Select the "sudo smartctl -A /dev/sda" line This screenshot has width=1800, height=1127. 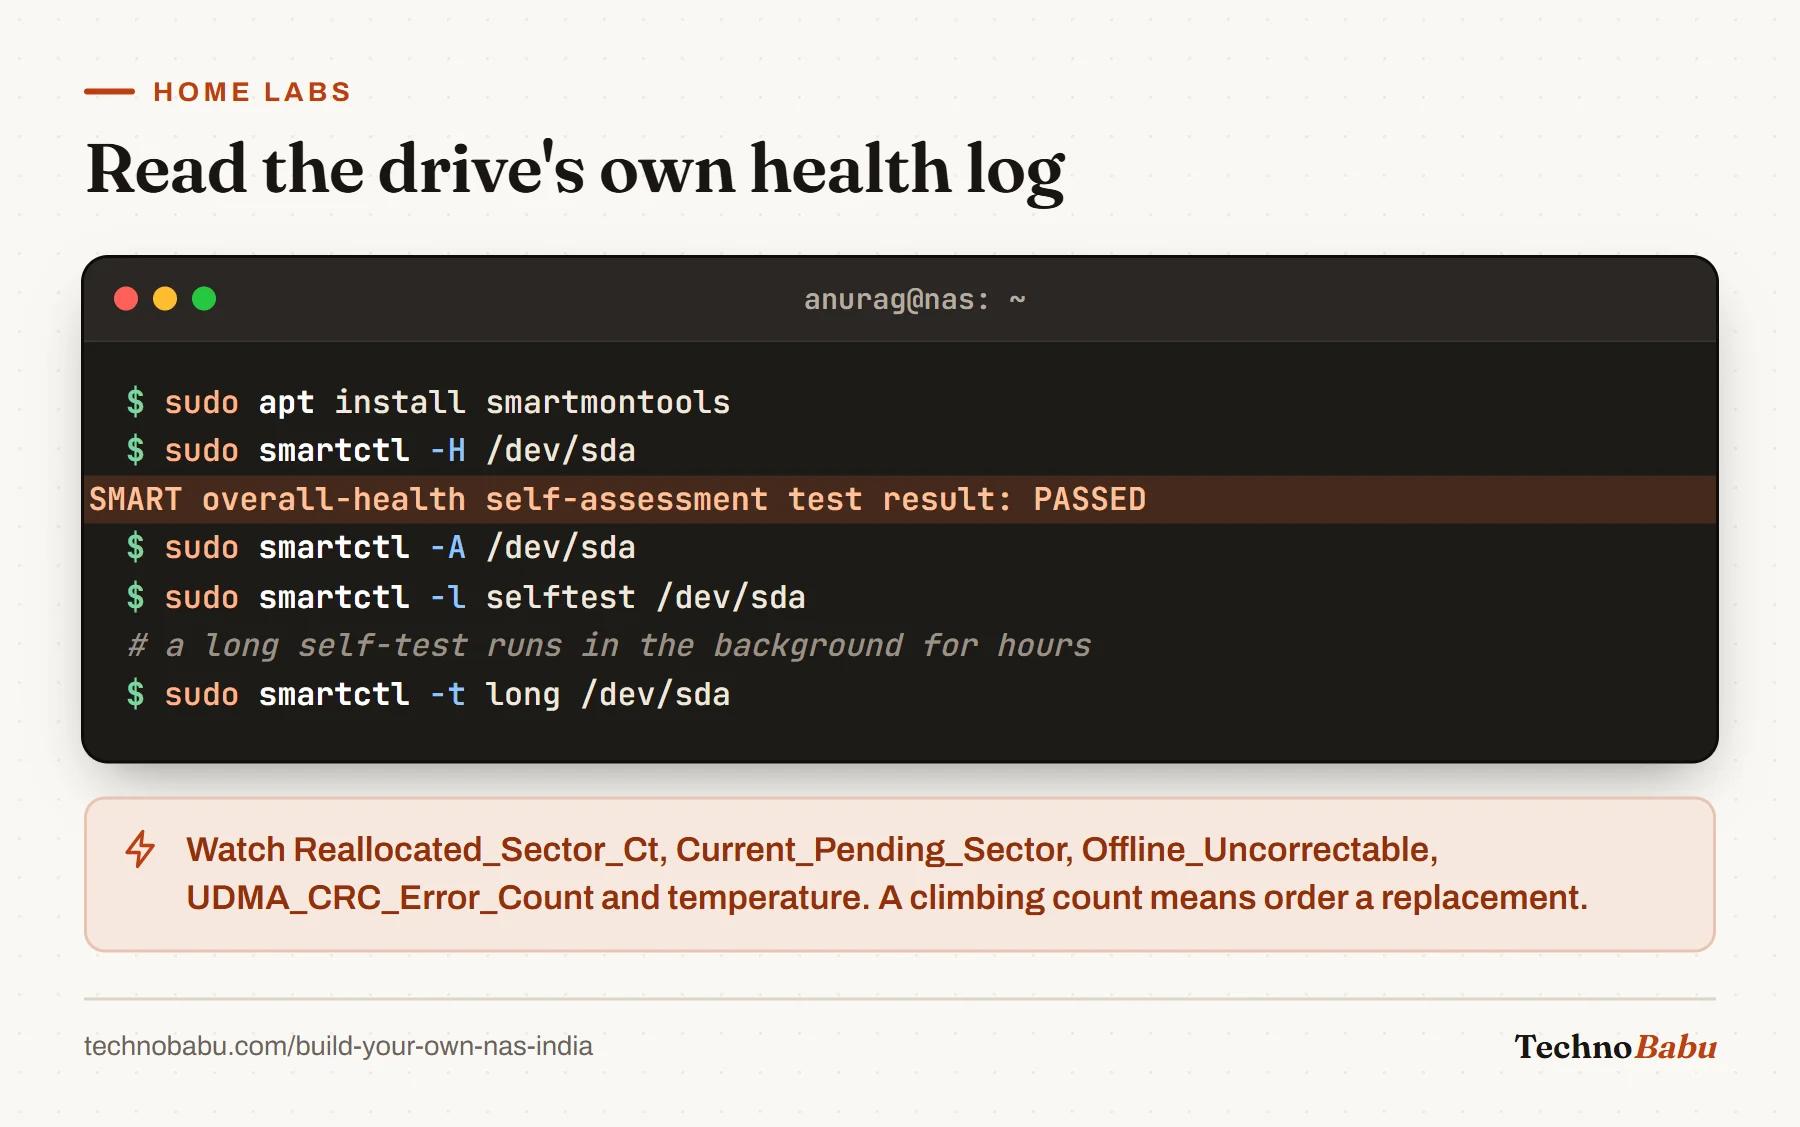click(381, 547)
